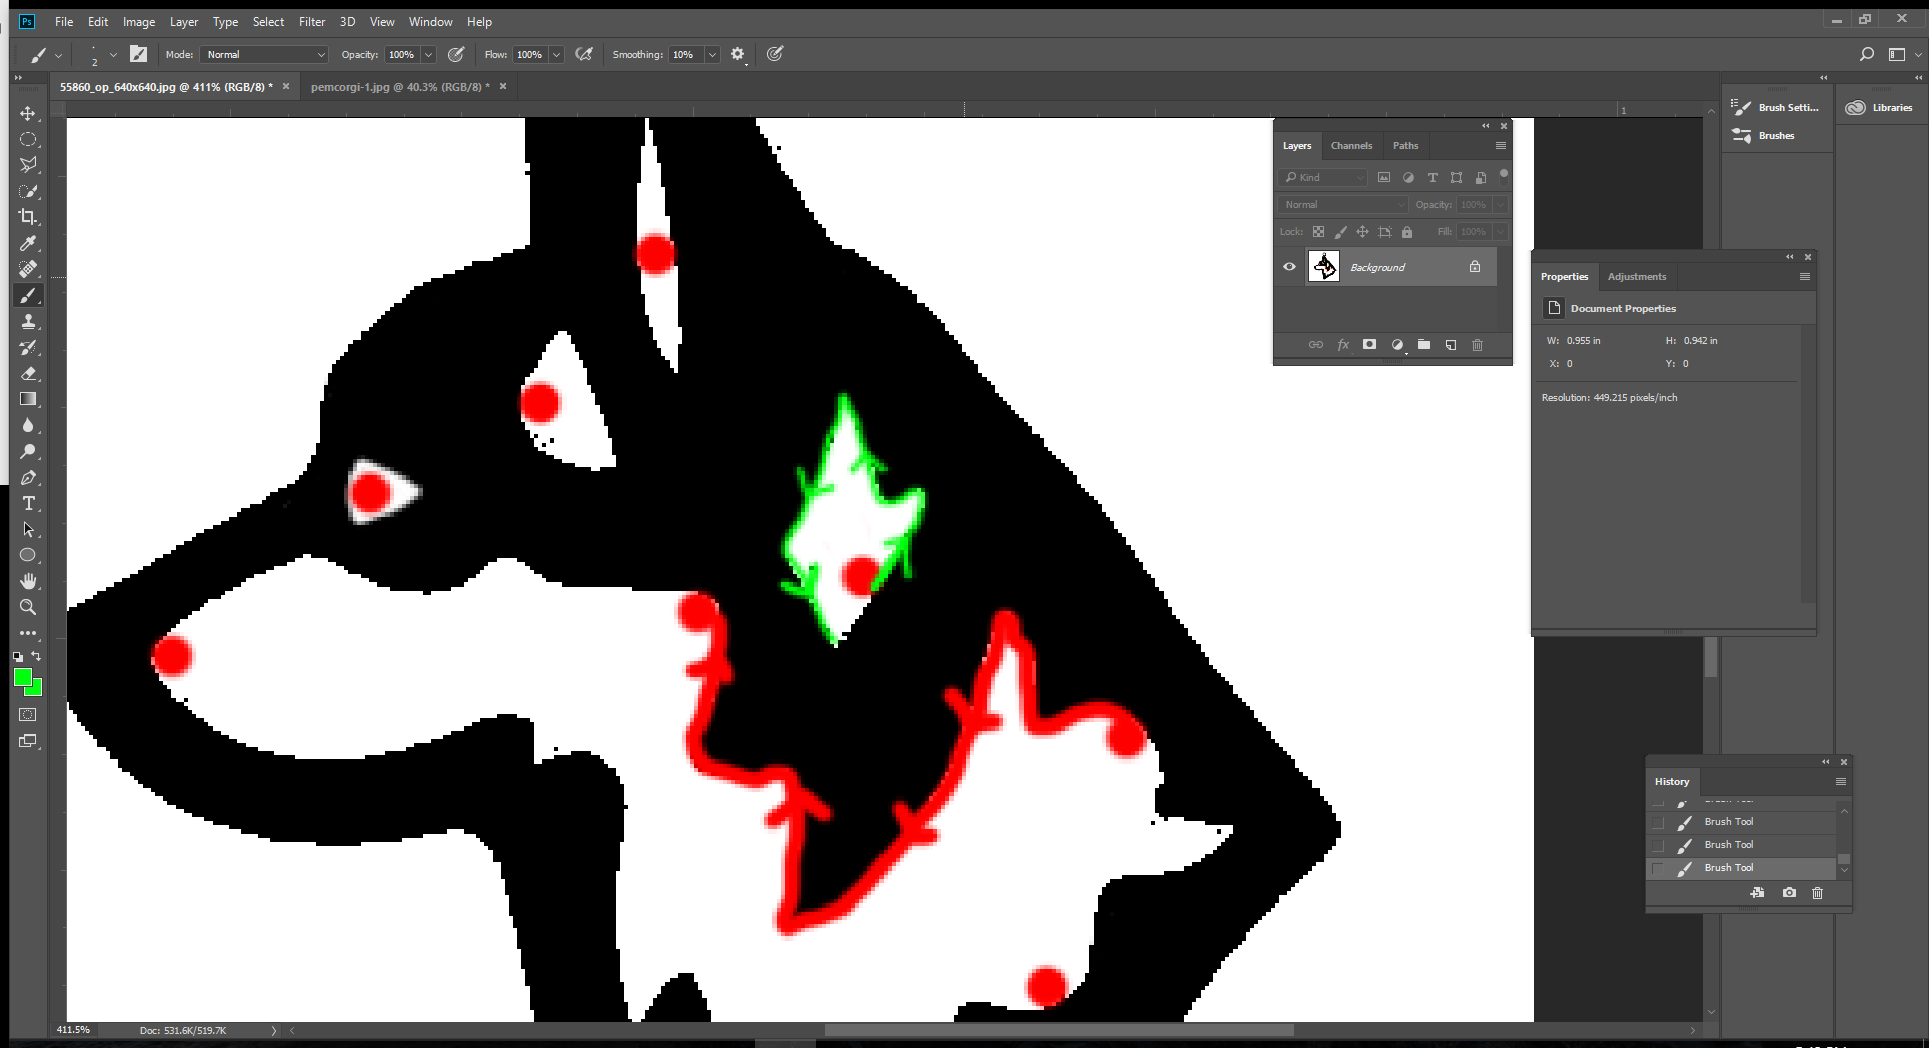This screenshot has height=1048, width=1929.
Task: Click the green foreground color swatch
Action: point(23,677)
